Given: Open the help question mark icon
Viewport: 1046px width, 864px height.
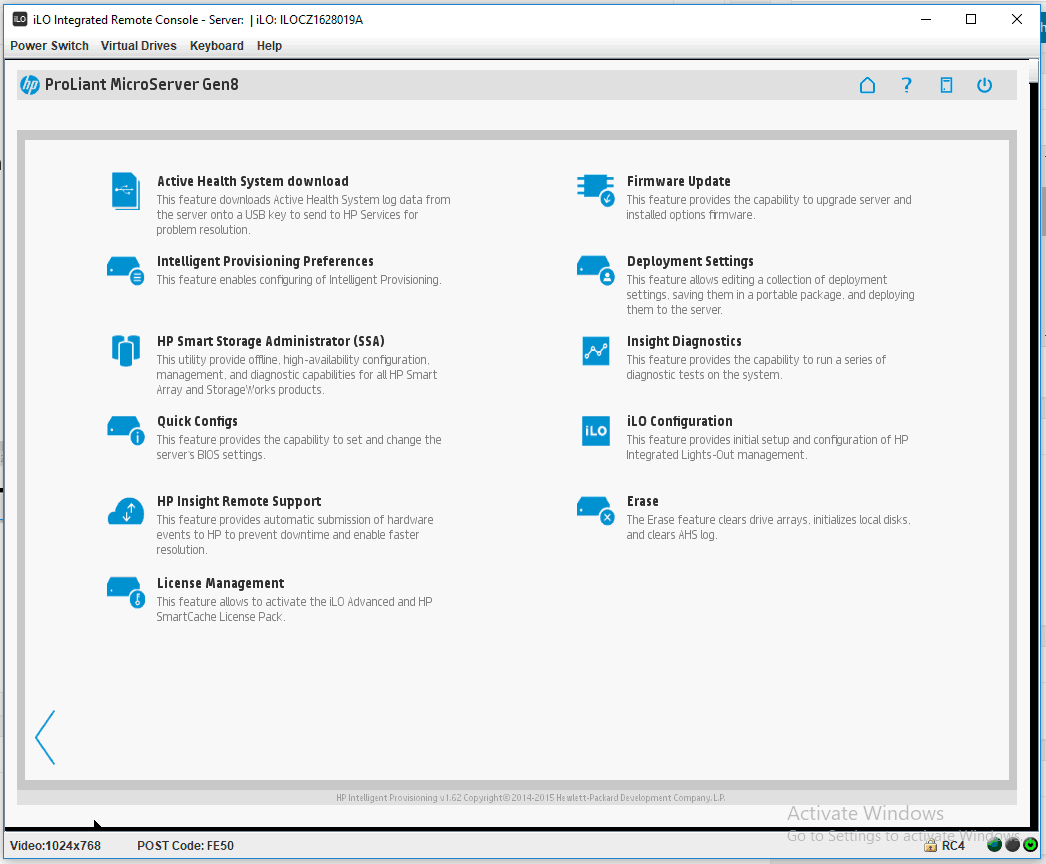Looking at the screenshot, I should (906, 85).
